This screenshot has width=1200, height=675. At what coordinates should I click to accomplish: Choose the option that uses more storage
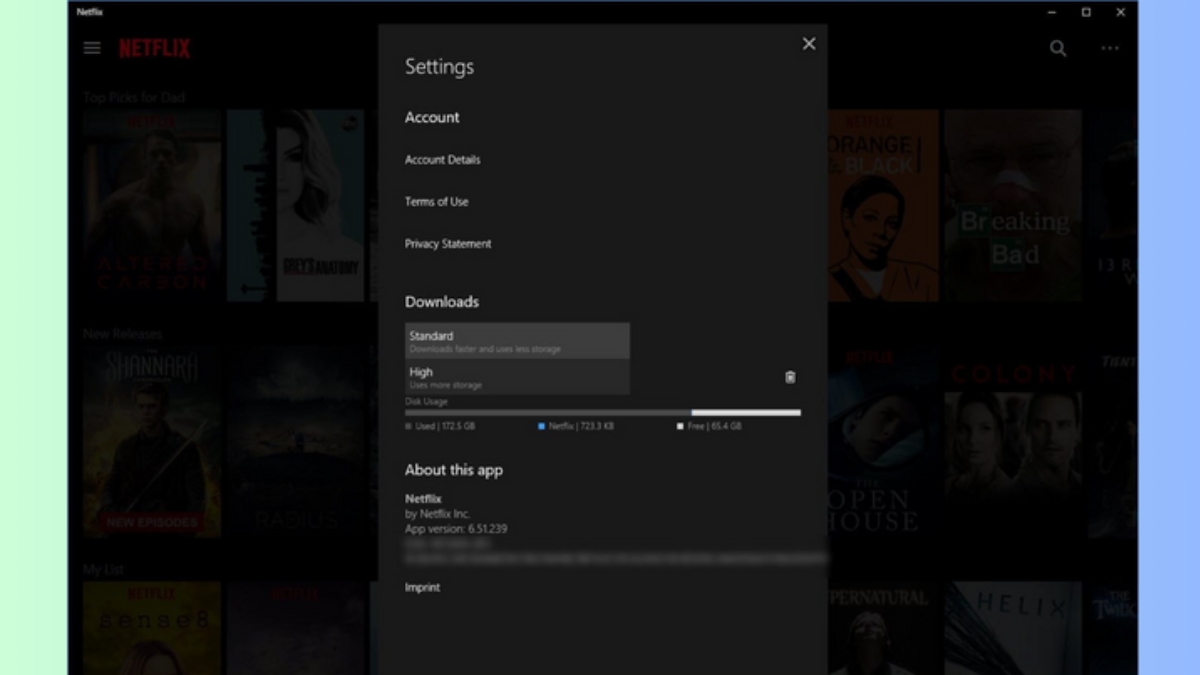[x=516, y=376]
